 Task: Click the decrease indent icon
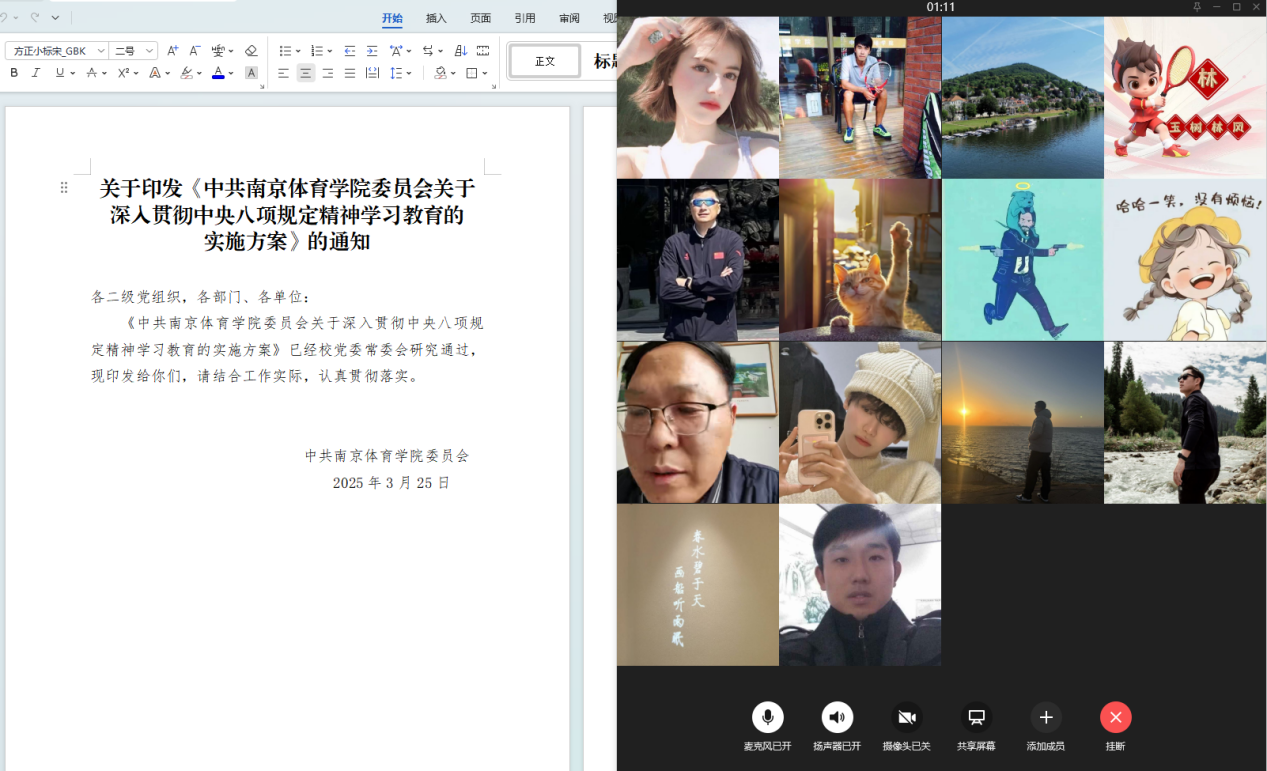[x=350, y=51]
